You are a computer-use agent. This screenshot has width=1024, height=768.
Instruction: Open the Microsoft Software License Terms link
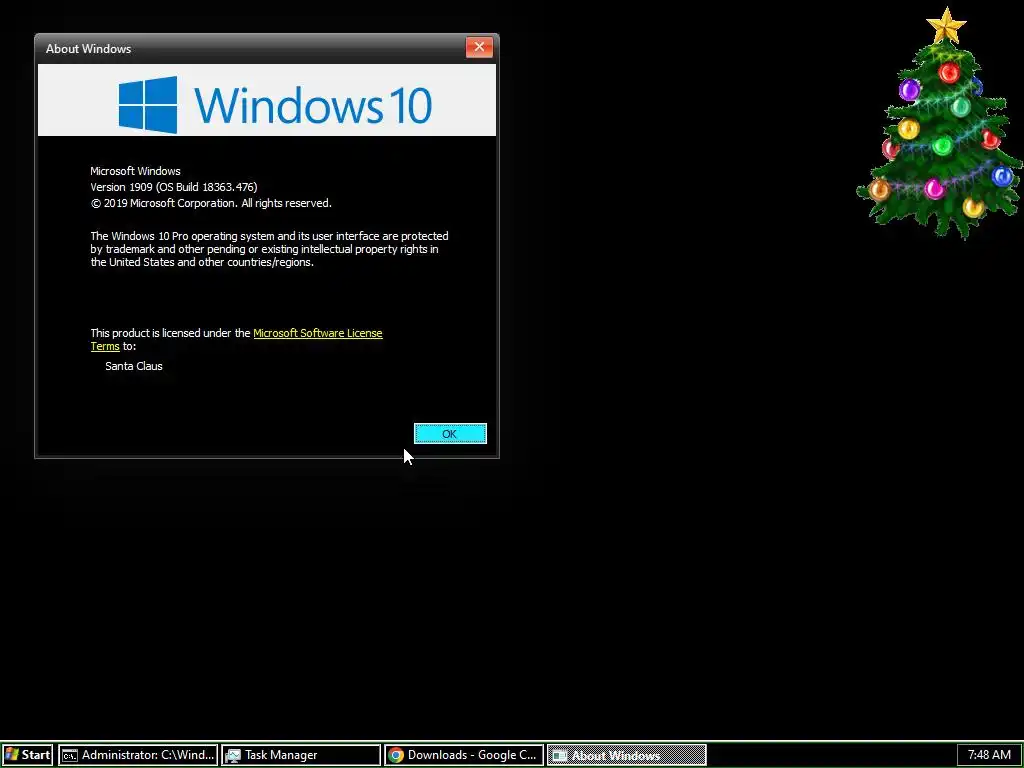tap(317, 333)
